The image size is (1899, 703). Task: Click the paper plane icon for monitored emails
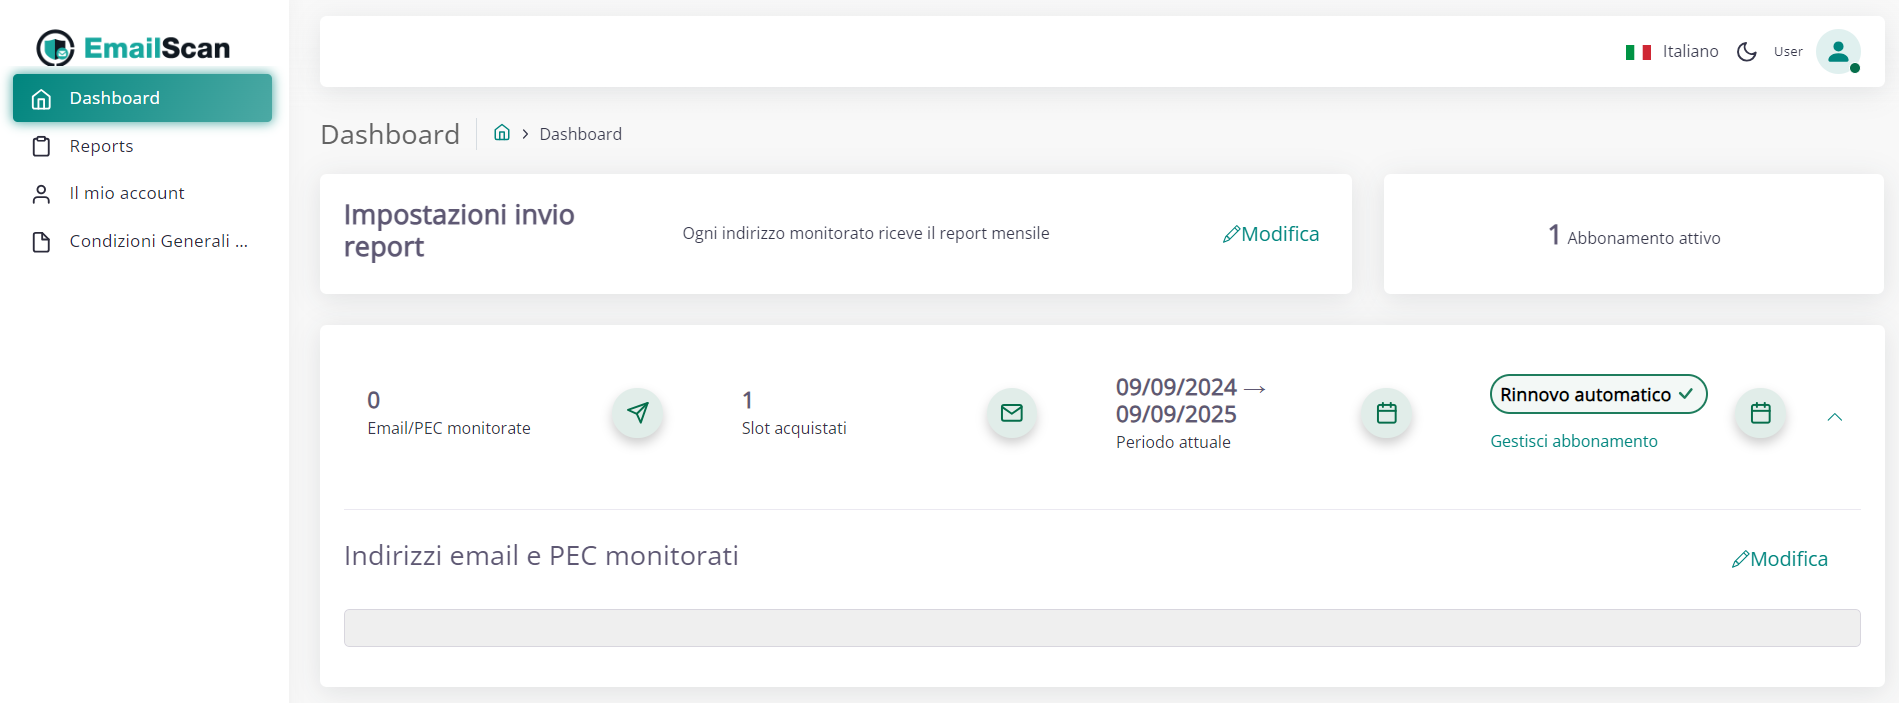point(637,413)
